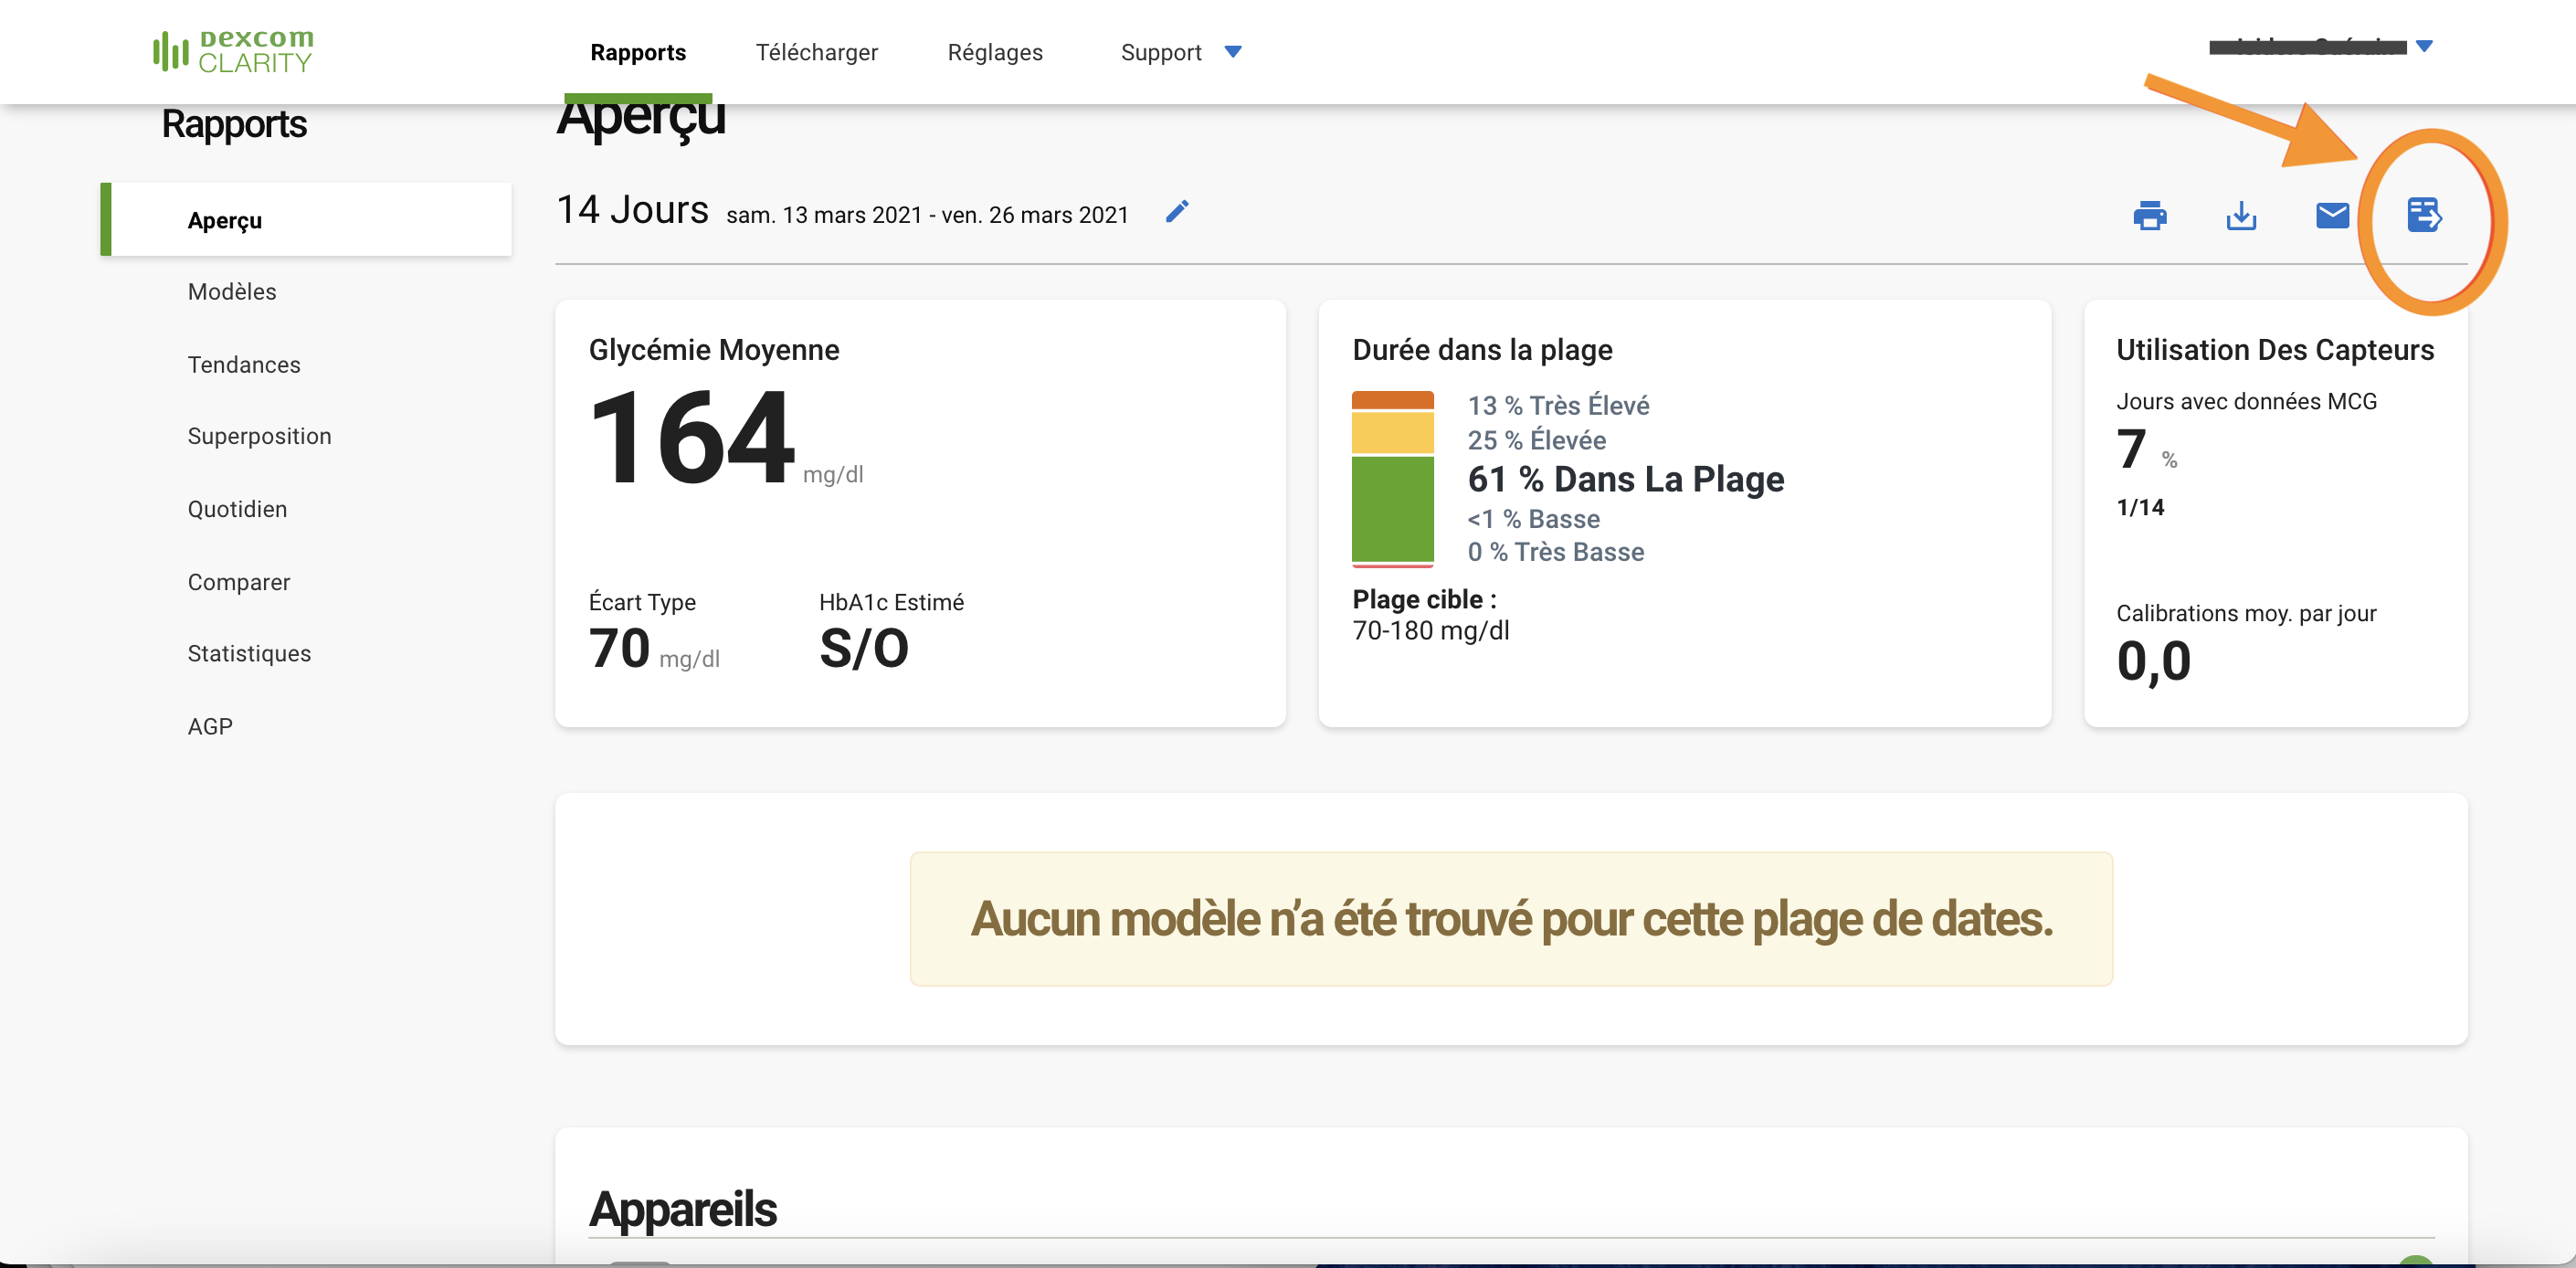
Task: Select Superposition in the reports sidebar
Action: pos(259,436)
